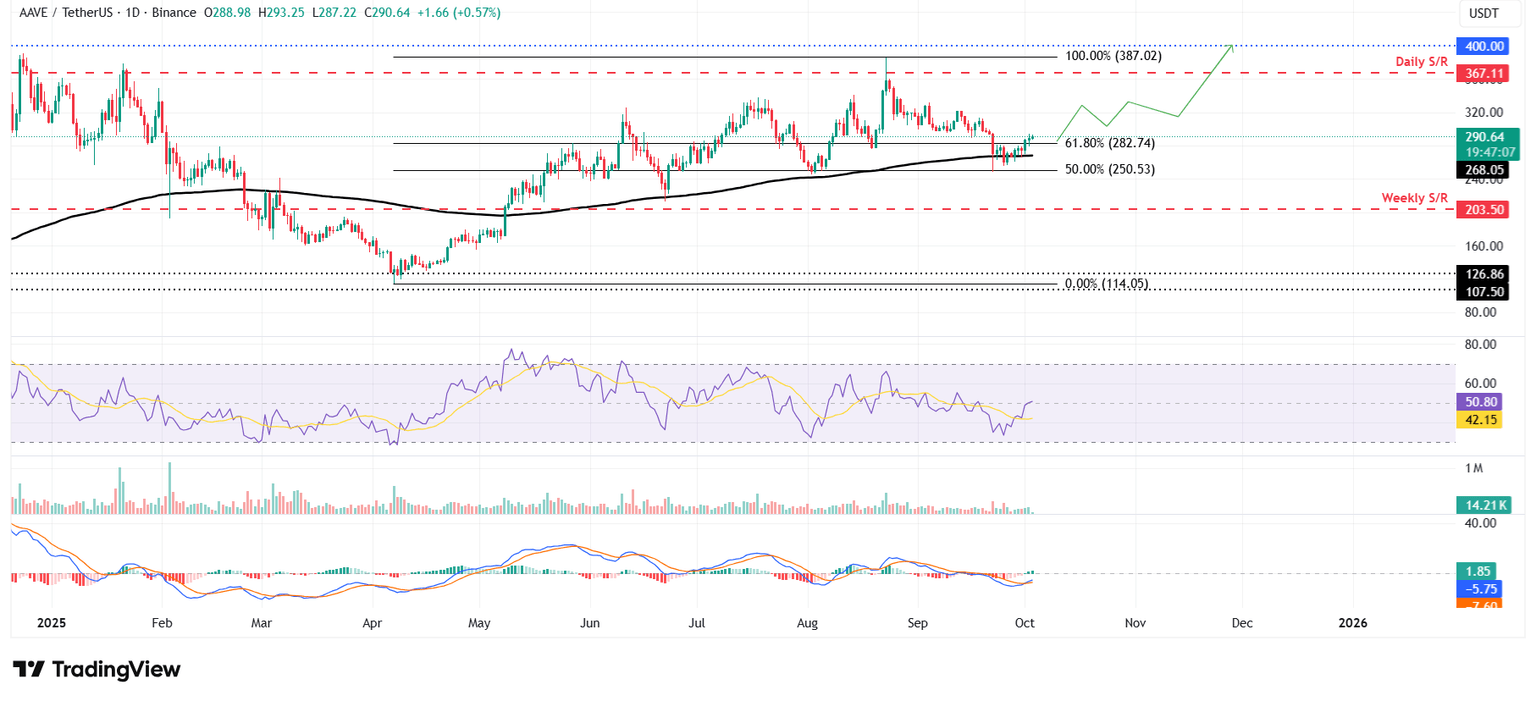Click the blue 400.00 price alert label
The width and height of the screenshot is (1536, 701).
pyautogui.click(x=1483, y=46)
